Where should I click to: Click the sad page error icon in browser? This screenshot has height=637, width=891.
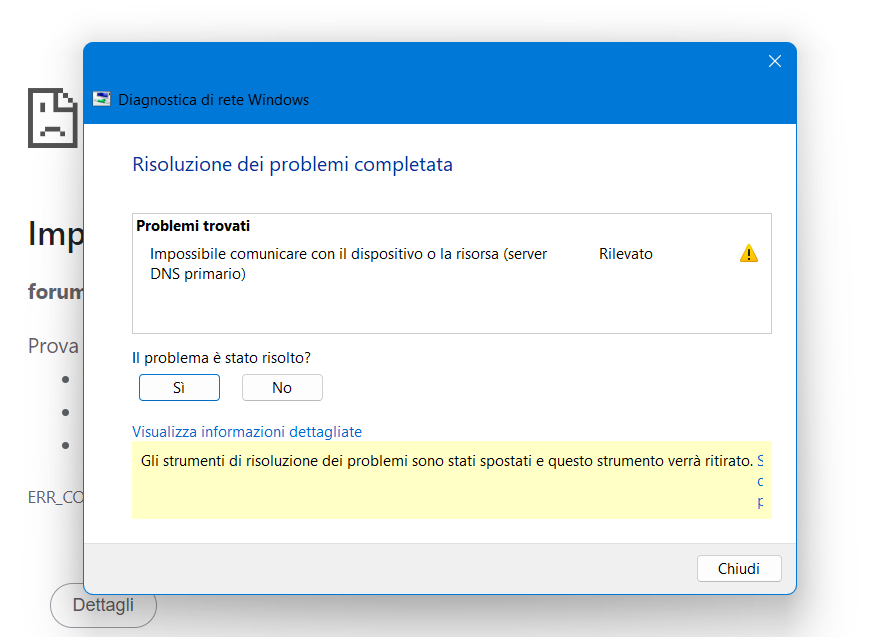(x=53, y=118)
